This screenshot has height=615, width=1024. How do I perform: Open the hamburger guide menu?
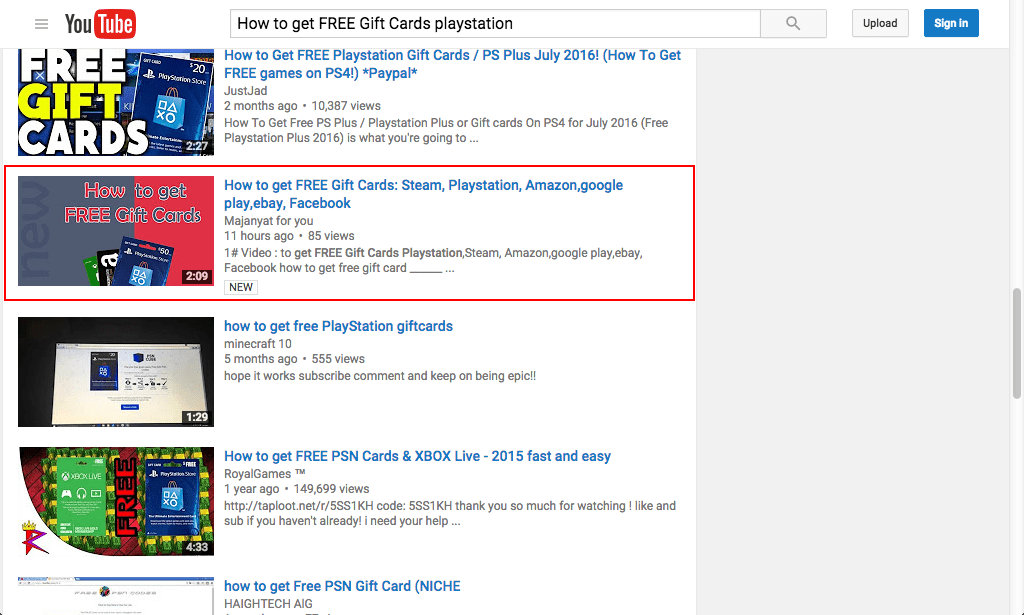coord(41,24)
